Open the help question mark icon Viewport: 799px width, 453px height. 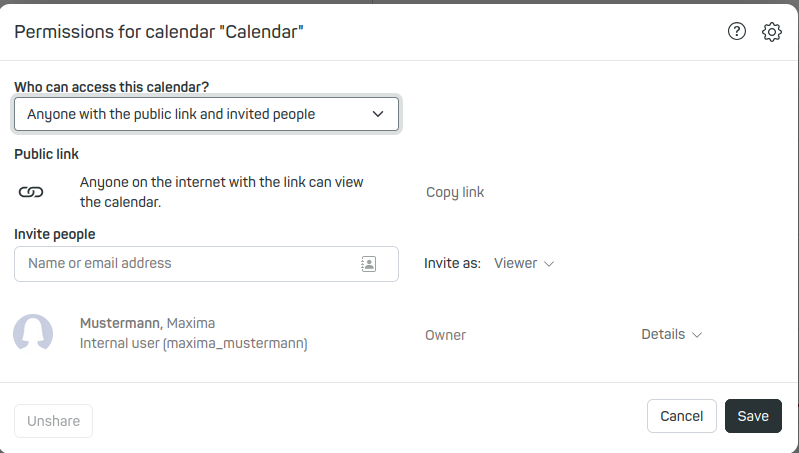(x=736, y=32)
